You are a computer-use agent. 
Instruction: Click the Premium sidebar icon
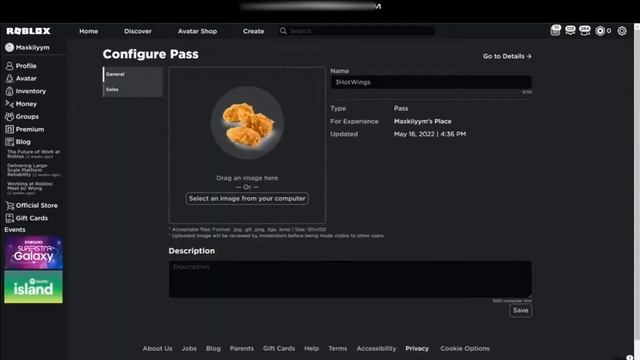tap(9, 129)
